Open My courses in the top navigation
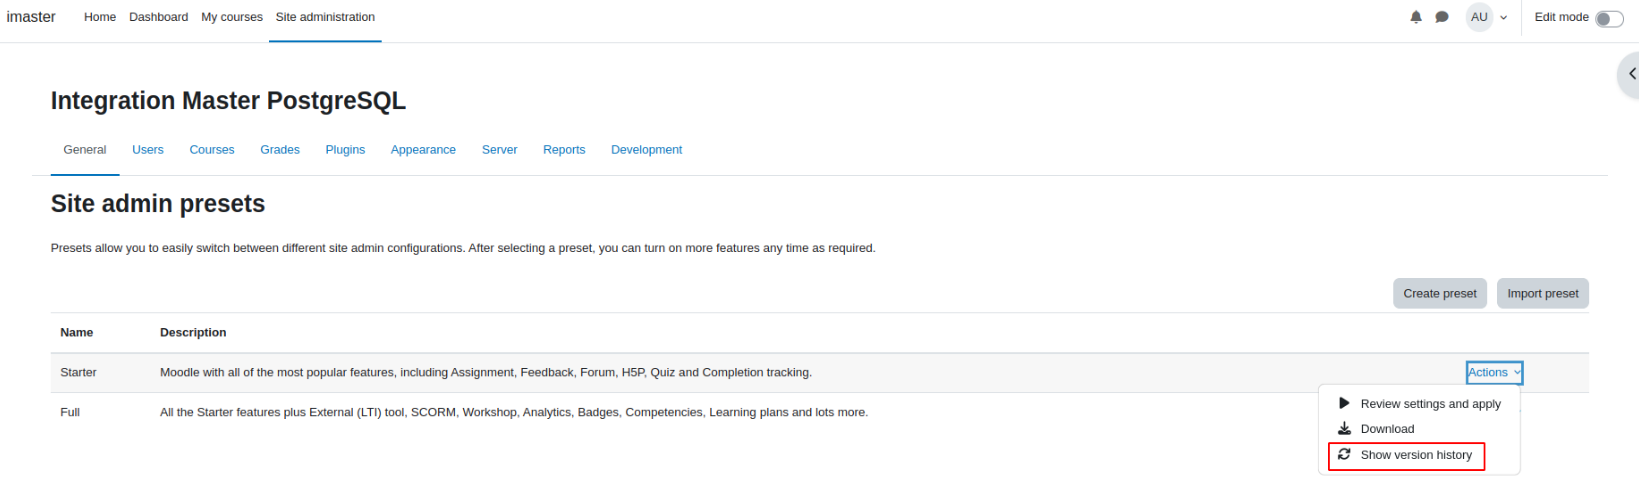Image resolution: width=1639 pixels, height=491 pixels. pos(232,17)
